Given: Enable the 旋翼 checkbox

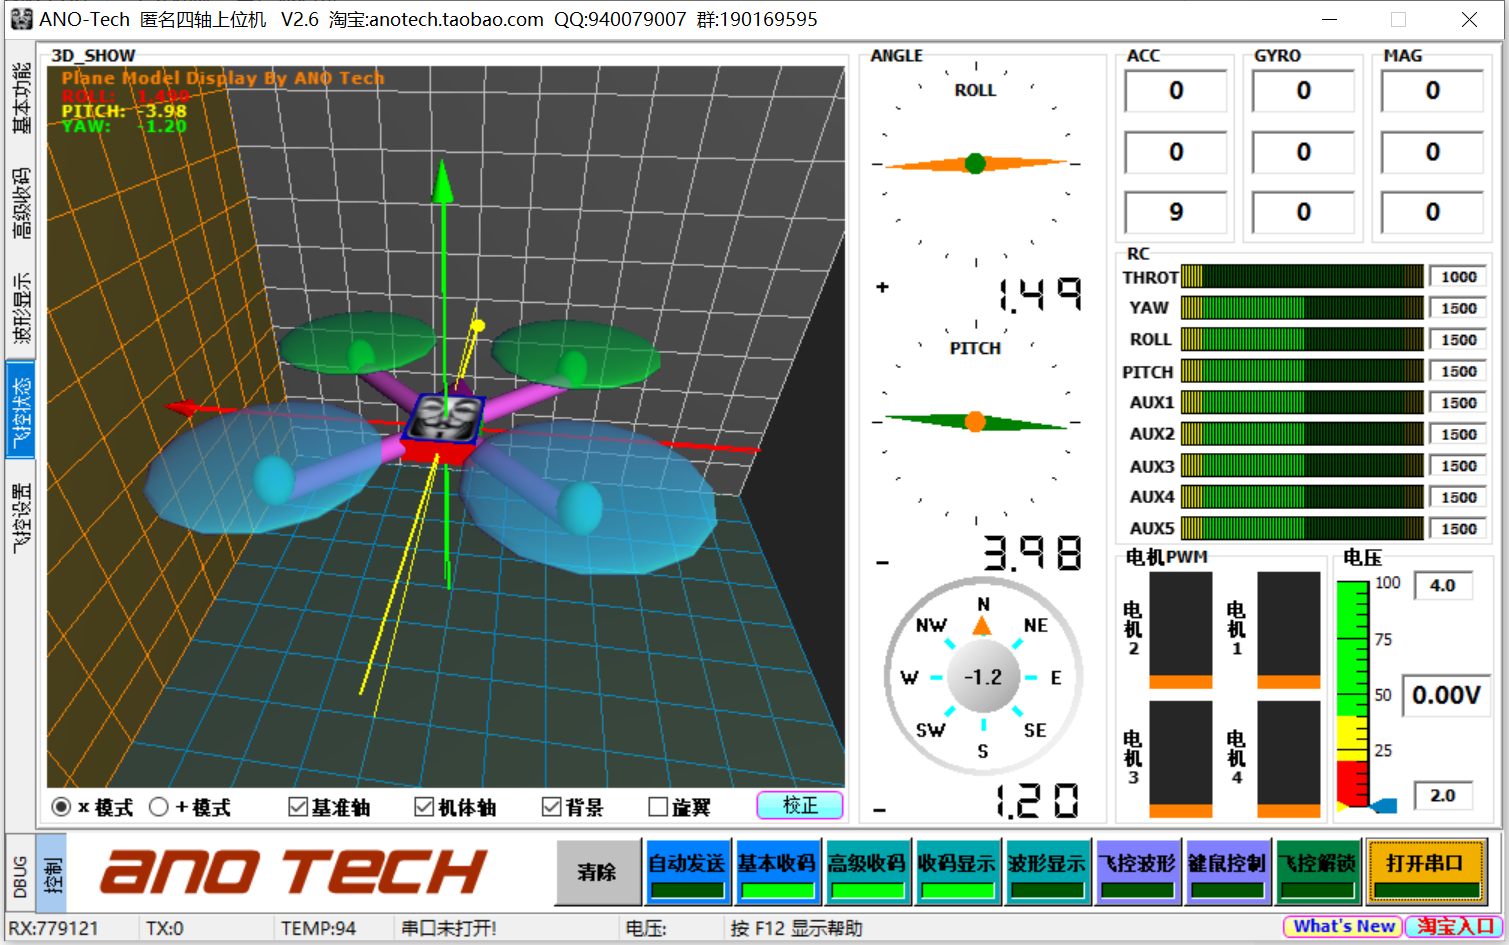Looking at the screenshot, I should pyautogui.click(x=680, y=807).
